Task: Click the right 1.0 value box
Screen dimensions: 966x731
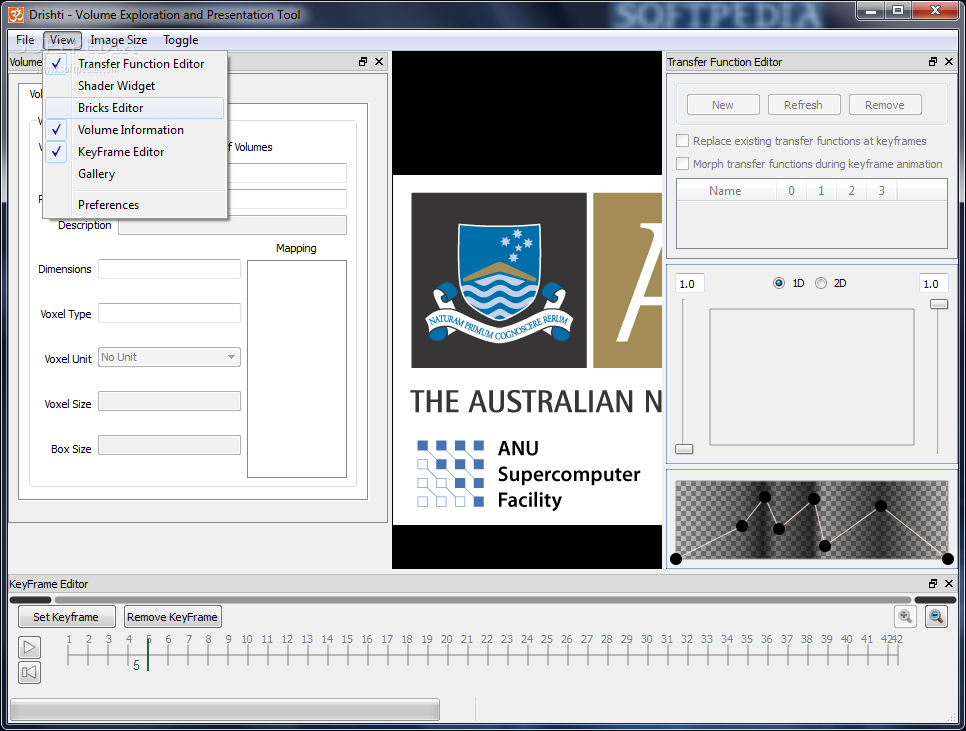Action: (934, 283)
